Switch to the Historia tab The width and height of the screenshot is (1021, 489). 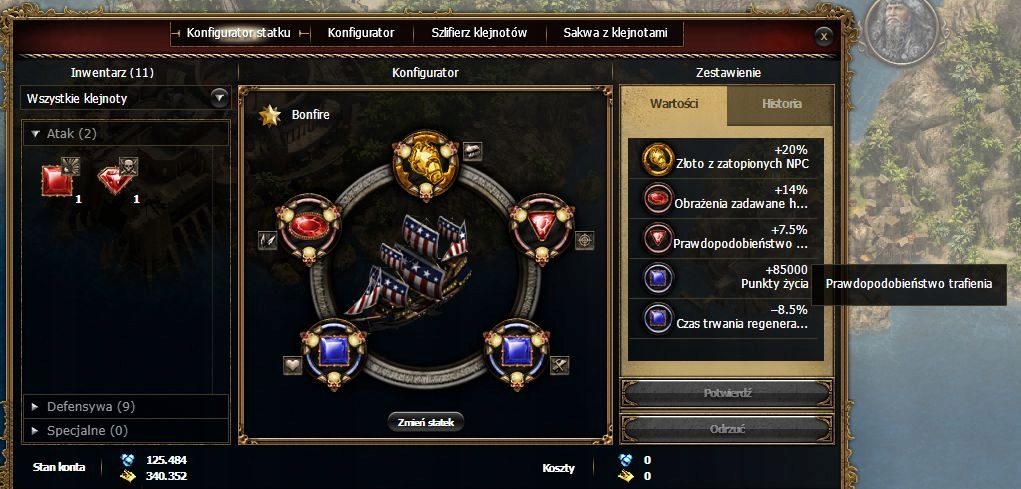click(780, 104)
